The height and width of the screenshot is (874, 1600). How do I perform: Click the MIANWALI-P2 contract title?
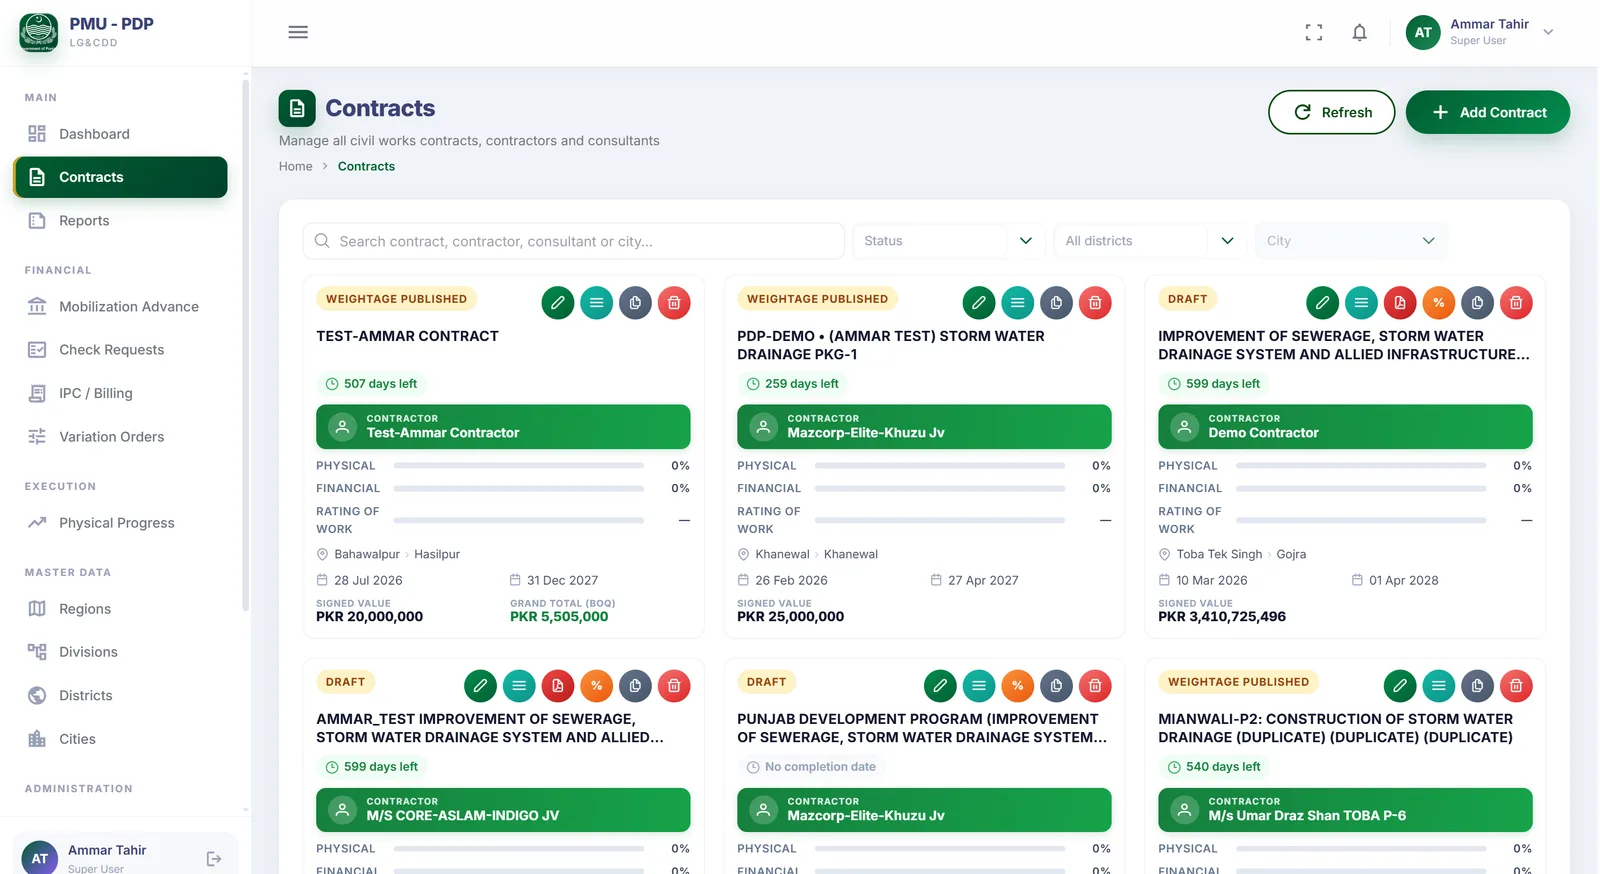coord(1336,729)
